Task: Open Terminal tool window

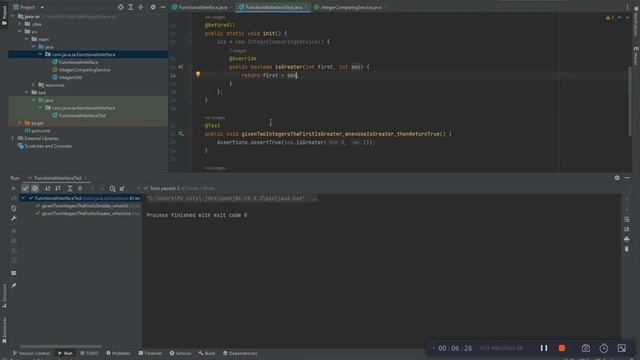Action: [150, 353]
